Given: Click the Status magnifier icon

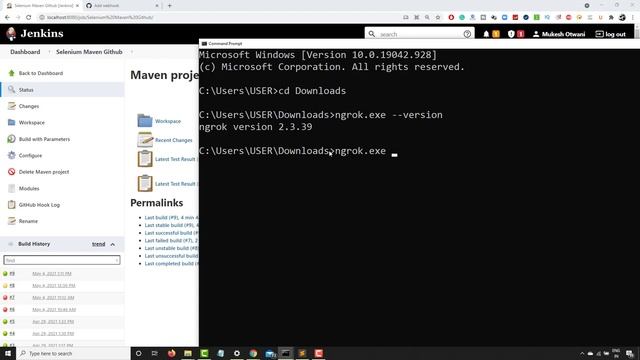Looking at the screenshot, I should (x=11, y=89).
